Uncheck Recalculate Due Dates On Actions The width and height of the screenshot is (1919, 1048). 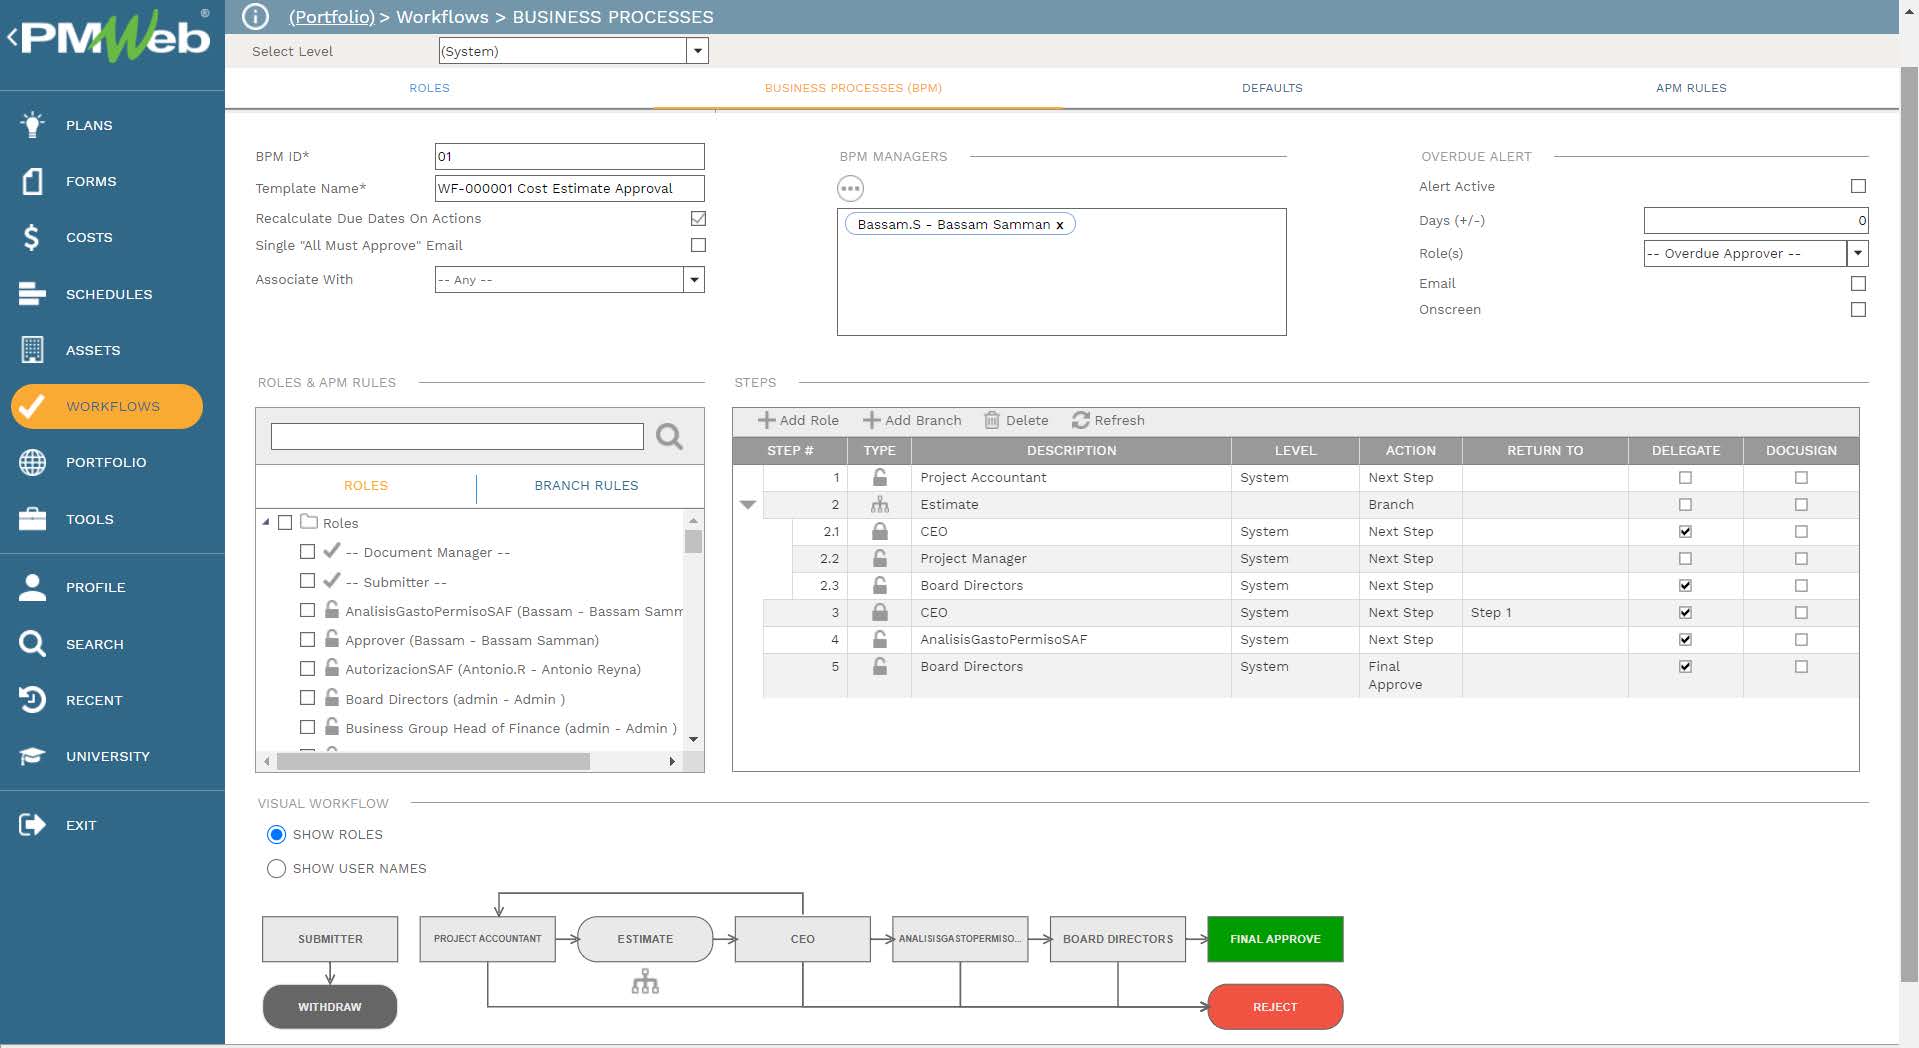(698, 218)
